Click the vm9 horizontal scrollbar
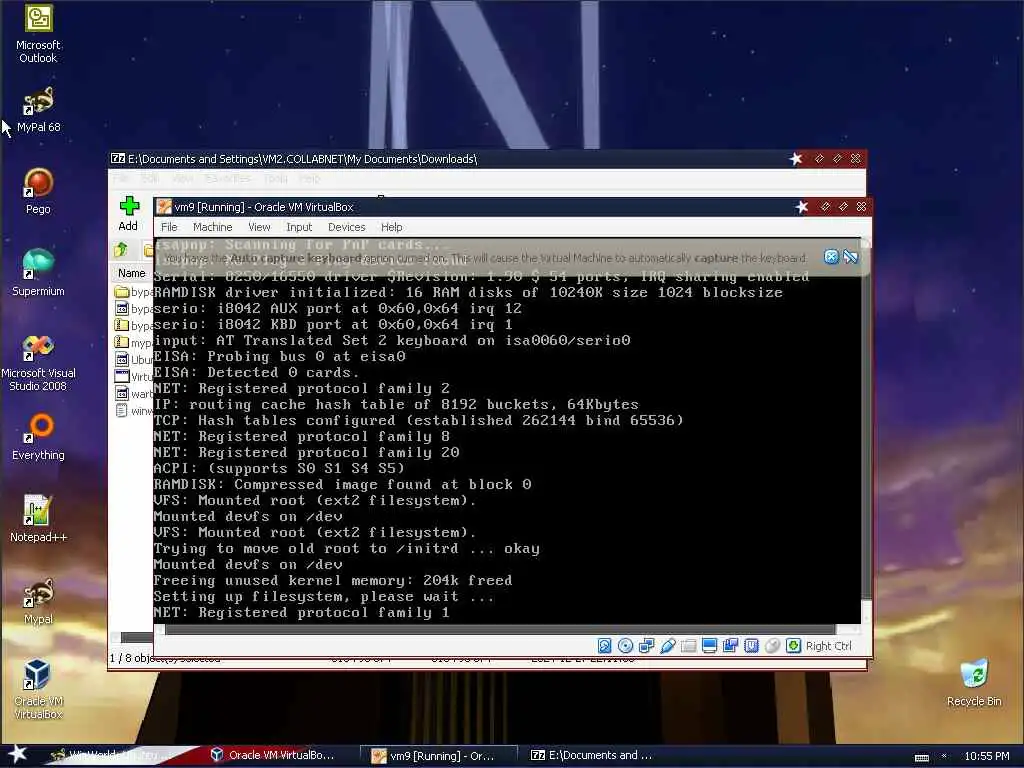This screenshot has height=768, width=1024. pyautogui.click(x=500, y=630)
